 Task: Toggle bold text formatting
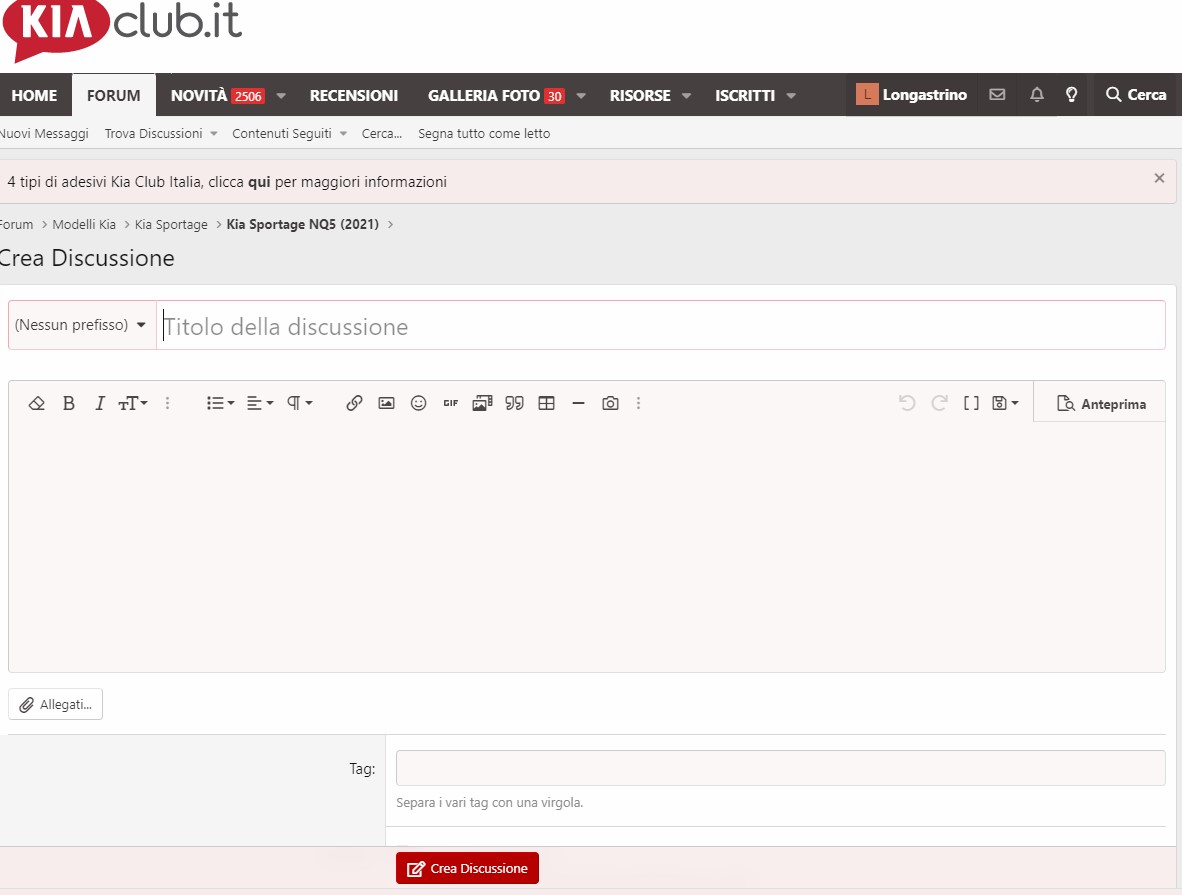pos(69,403)
